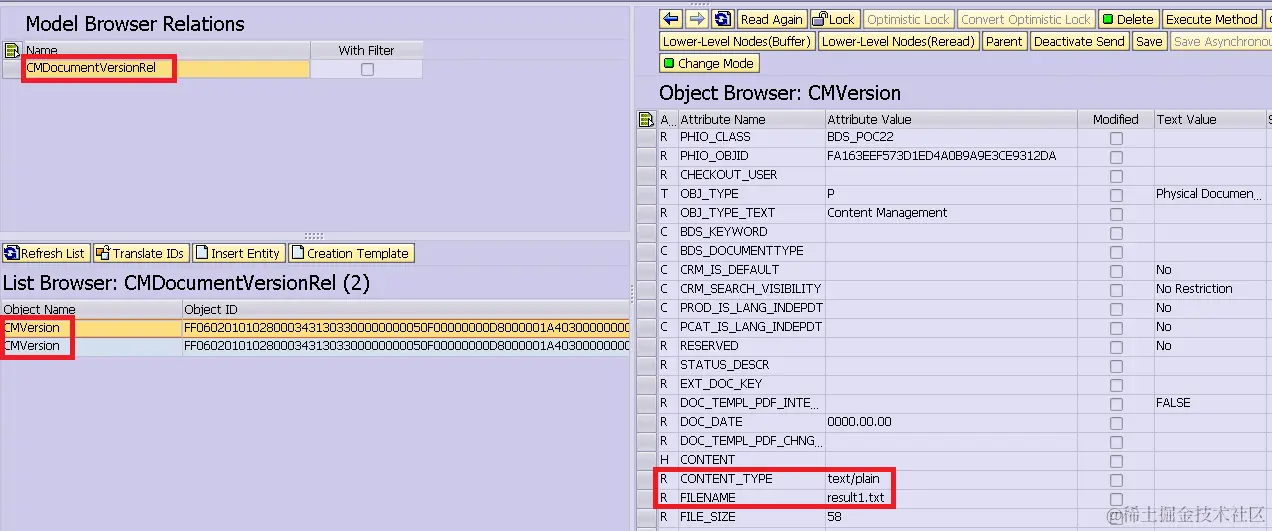Click the Attribute Name column header

tap(750, 119)
